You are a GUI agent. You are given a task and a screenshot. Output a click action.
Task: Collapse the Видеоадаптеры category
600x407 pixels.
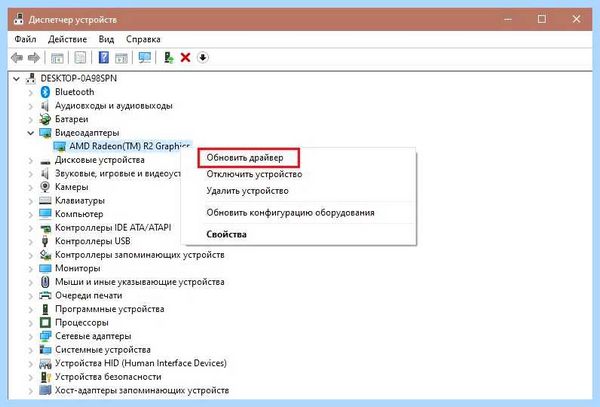30,133
